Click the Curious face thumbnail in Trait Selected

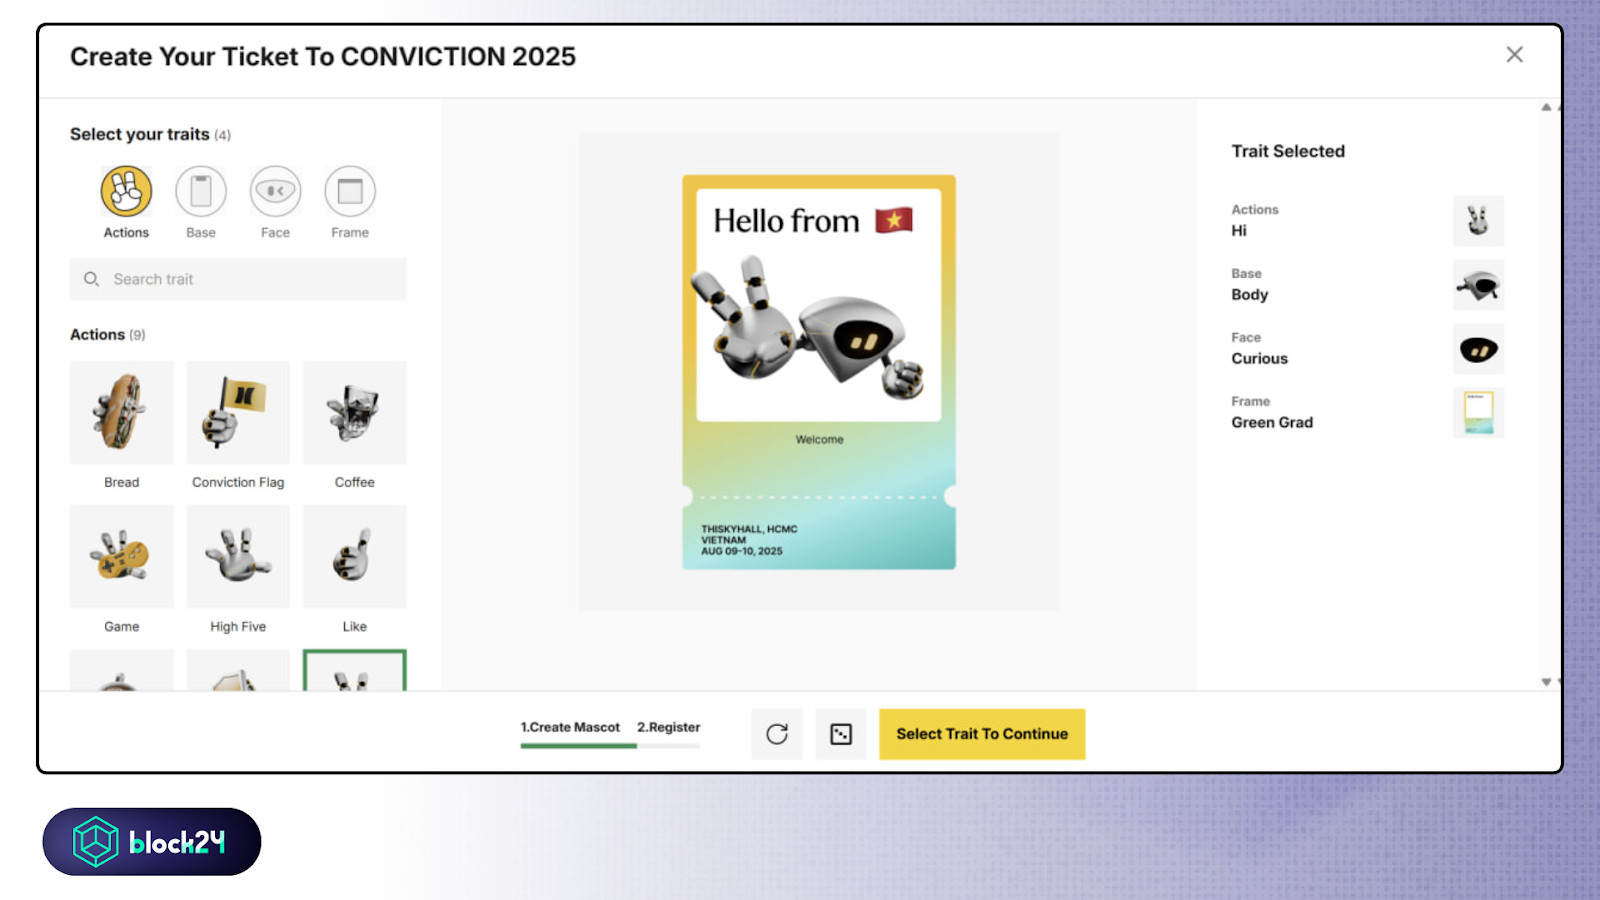click(x=1478, y=349)
